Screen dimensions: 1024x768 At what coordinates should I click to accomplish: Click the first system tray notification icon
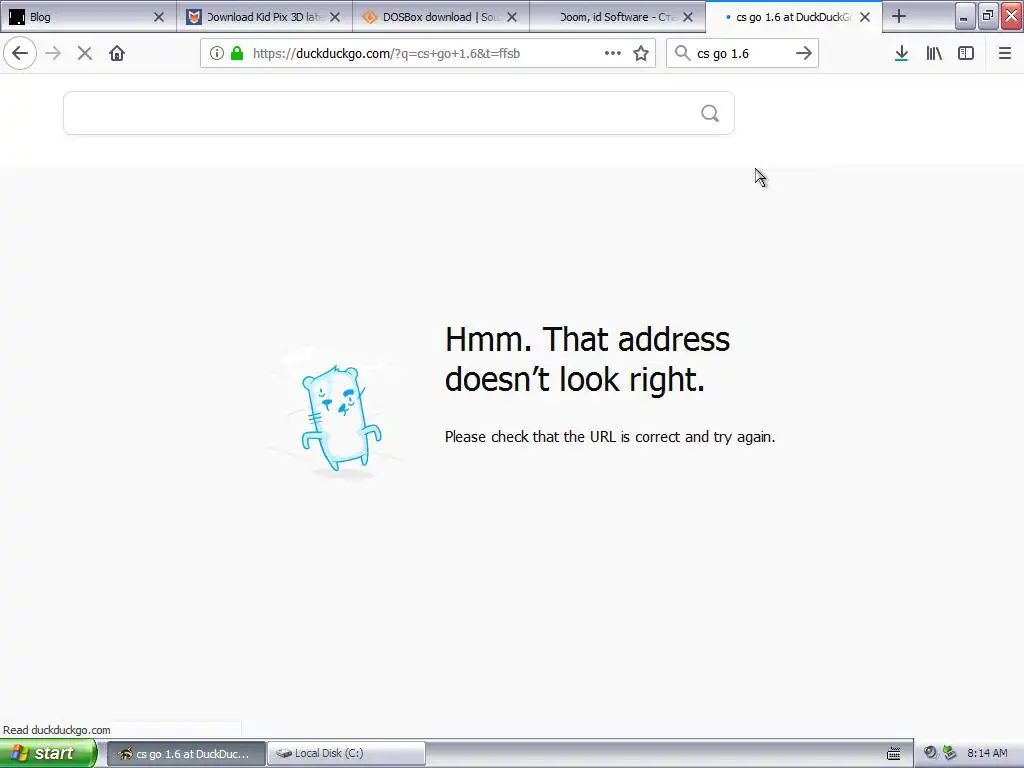pos(930,753)
